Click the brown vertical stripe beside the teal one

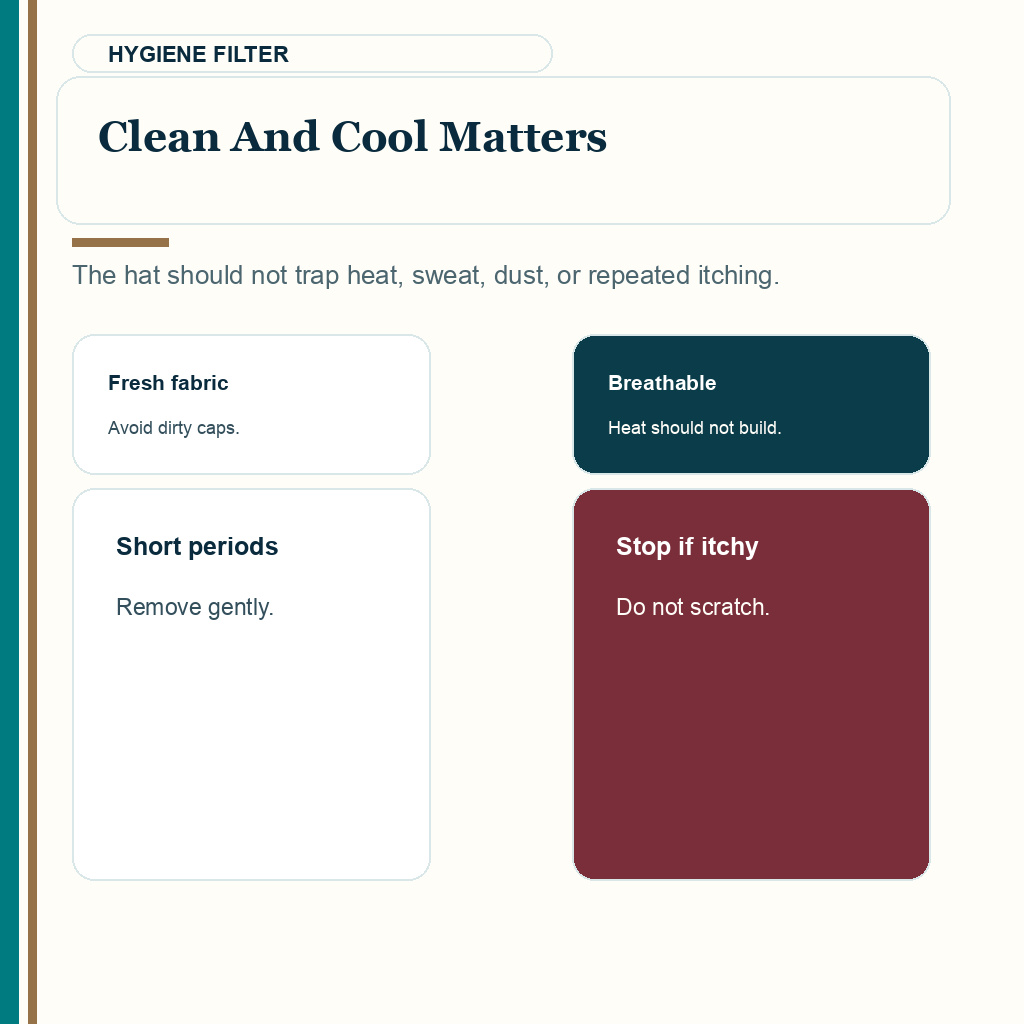(32, 512)
